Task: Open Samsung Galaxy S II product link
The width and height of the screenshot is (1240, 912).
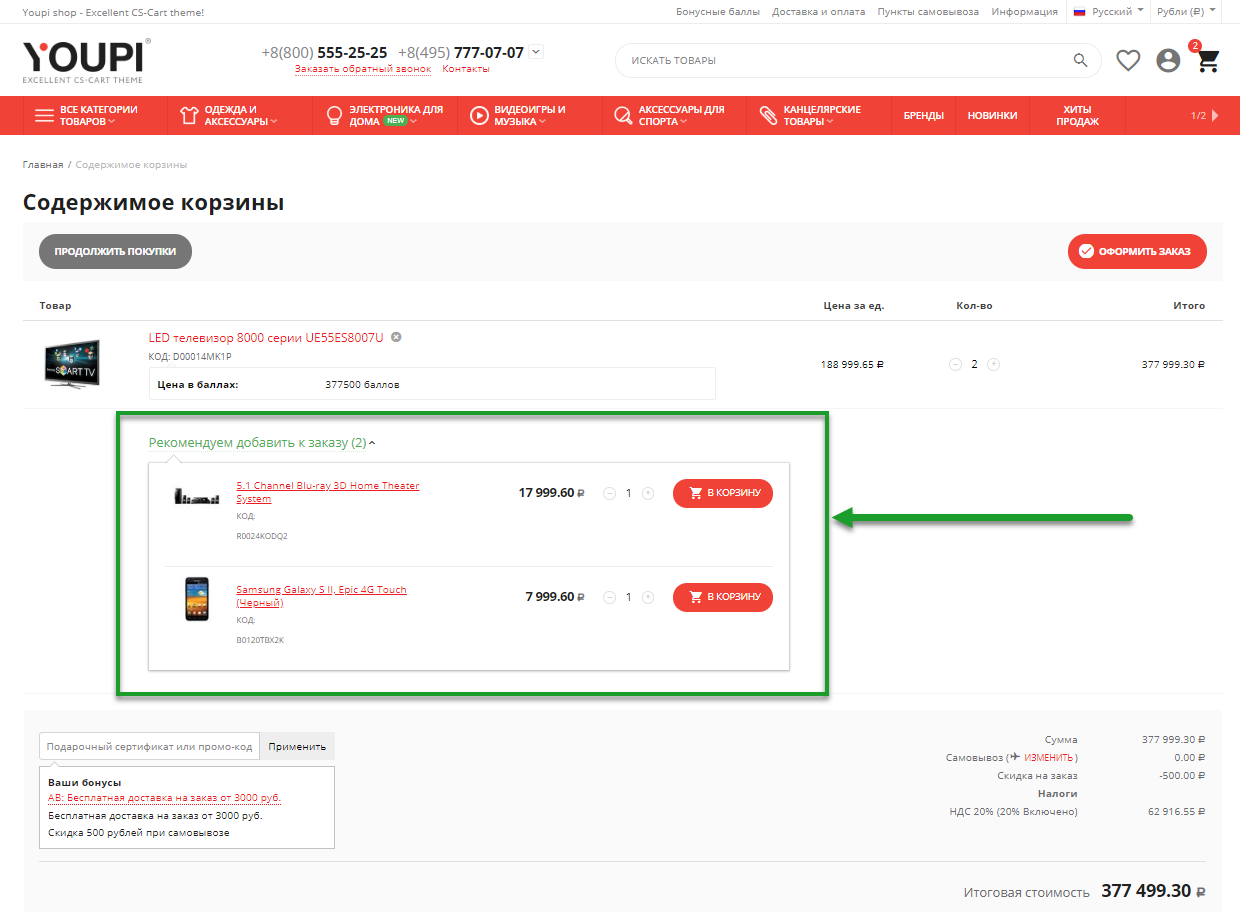Action: [x=321, y=596]
